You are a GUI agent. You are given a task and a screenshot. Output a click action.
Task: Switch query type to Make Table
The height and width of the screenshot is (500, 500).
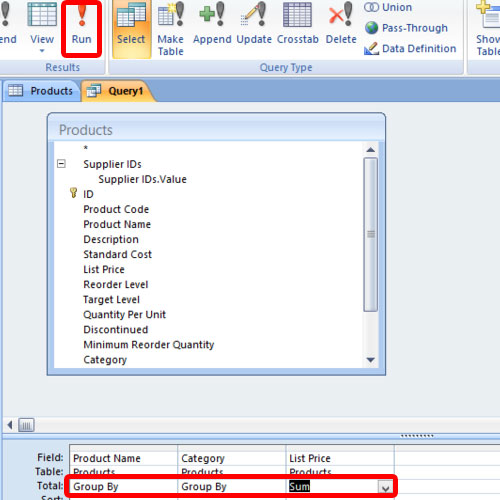(171, 29)
